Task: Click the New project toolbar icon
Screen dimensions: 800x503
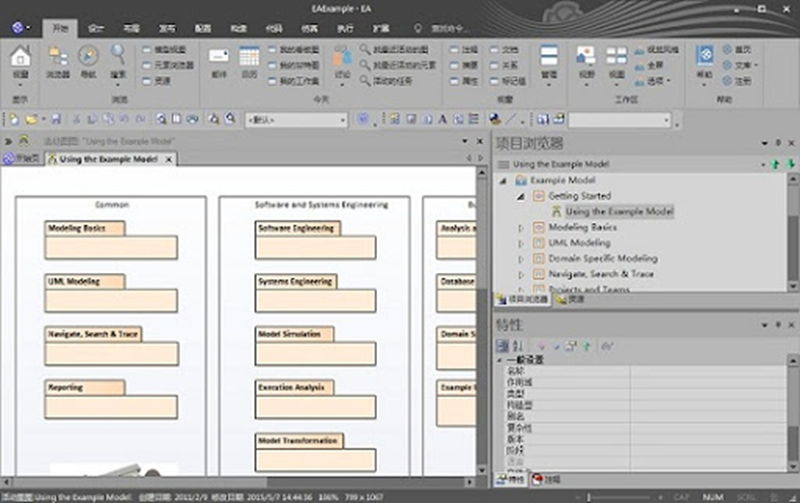Action: pos(14,120)
